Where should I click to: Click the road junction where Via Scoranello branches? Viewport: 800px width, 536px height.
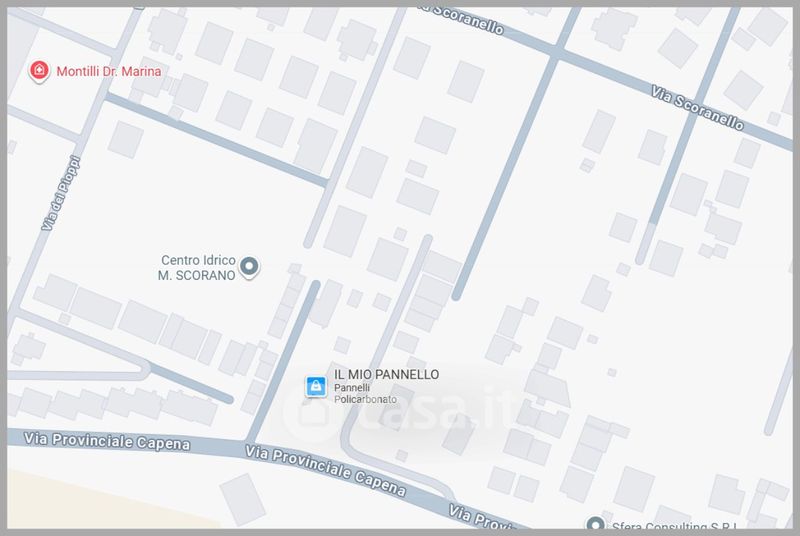[557, 52]
